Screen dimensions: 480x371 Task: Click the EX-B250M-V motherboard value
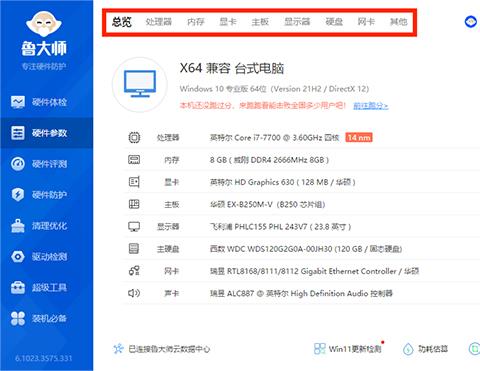pyautogui.click(x=267, y=204)
